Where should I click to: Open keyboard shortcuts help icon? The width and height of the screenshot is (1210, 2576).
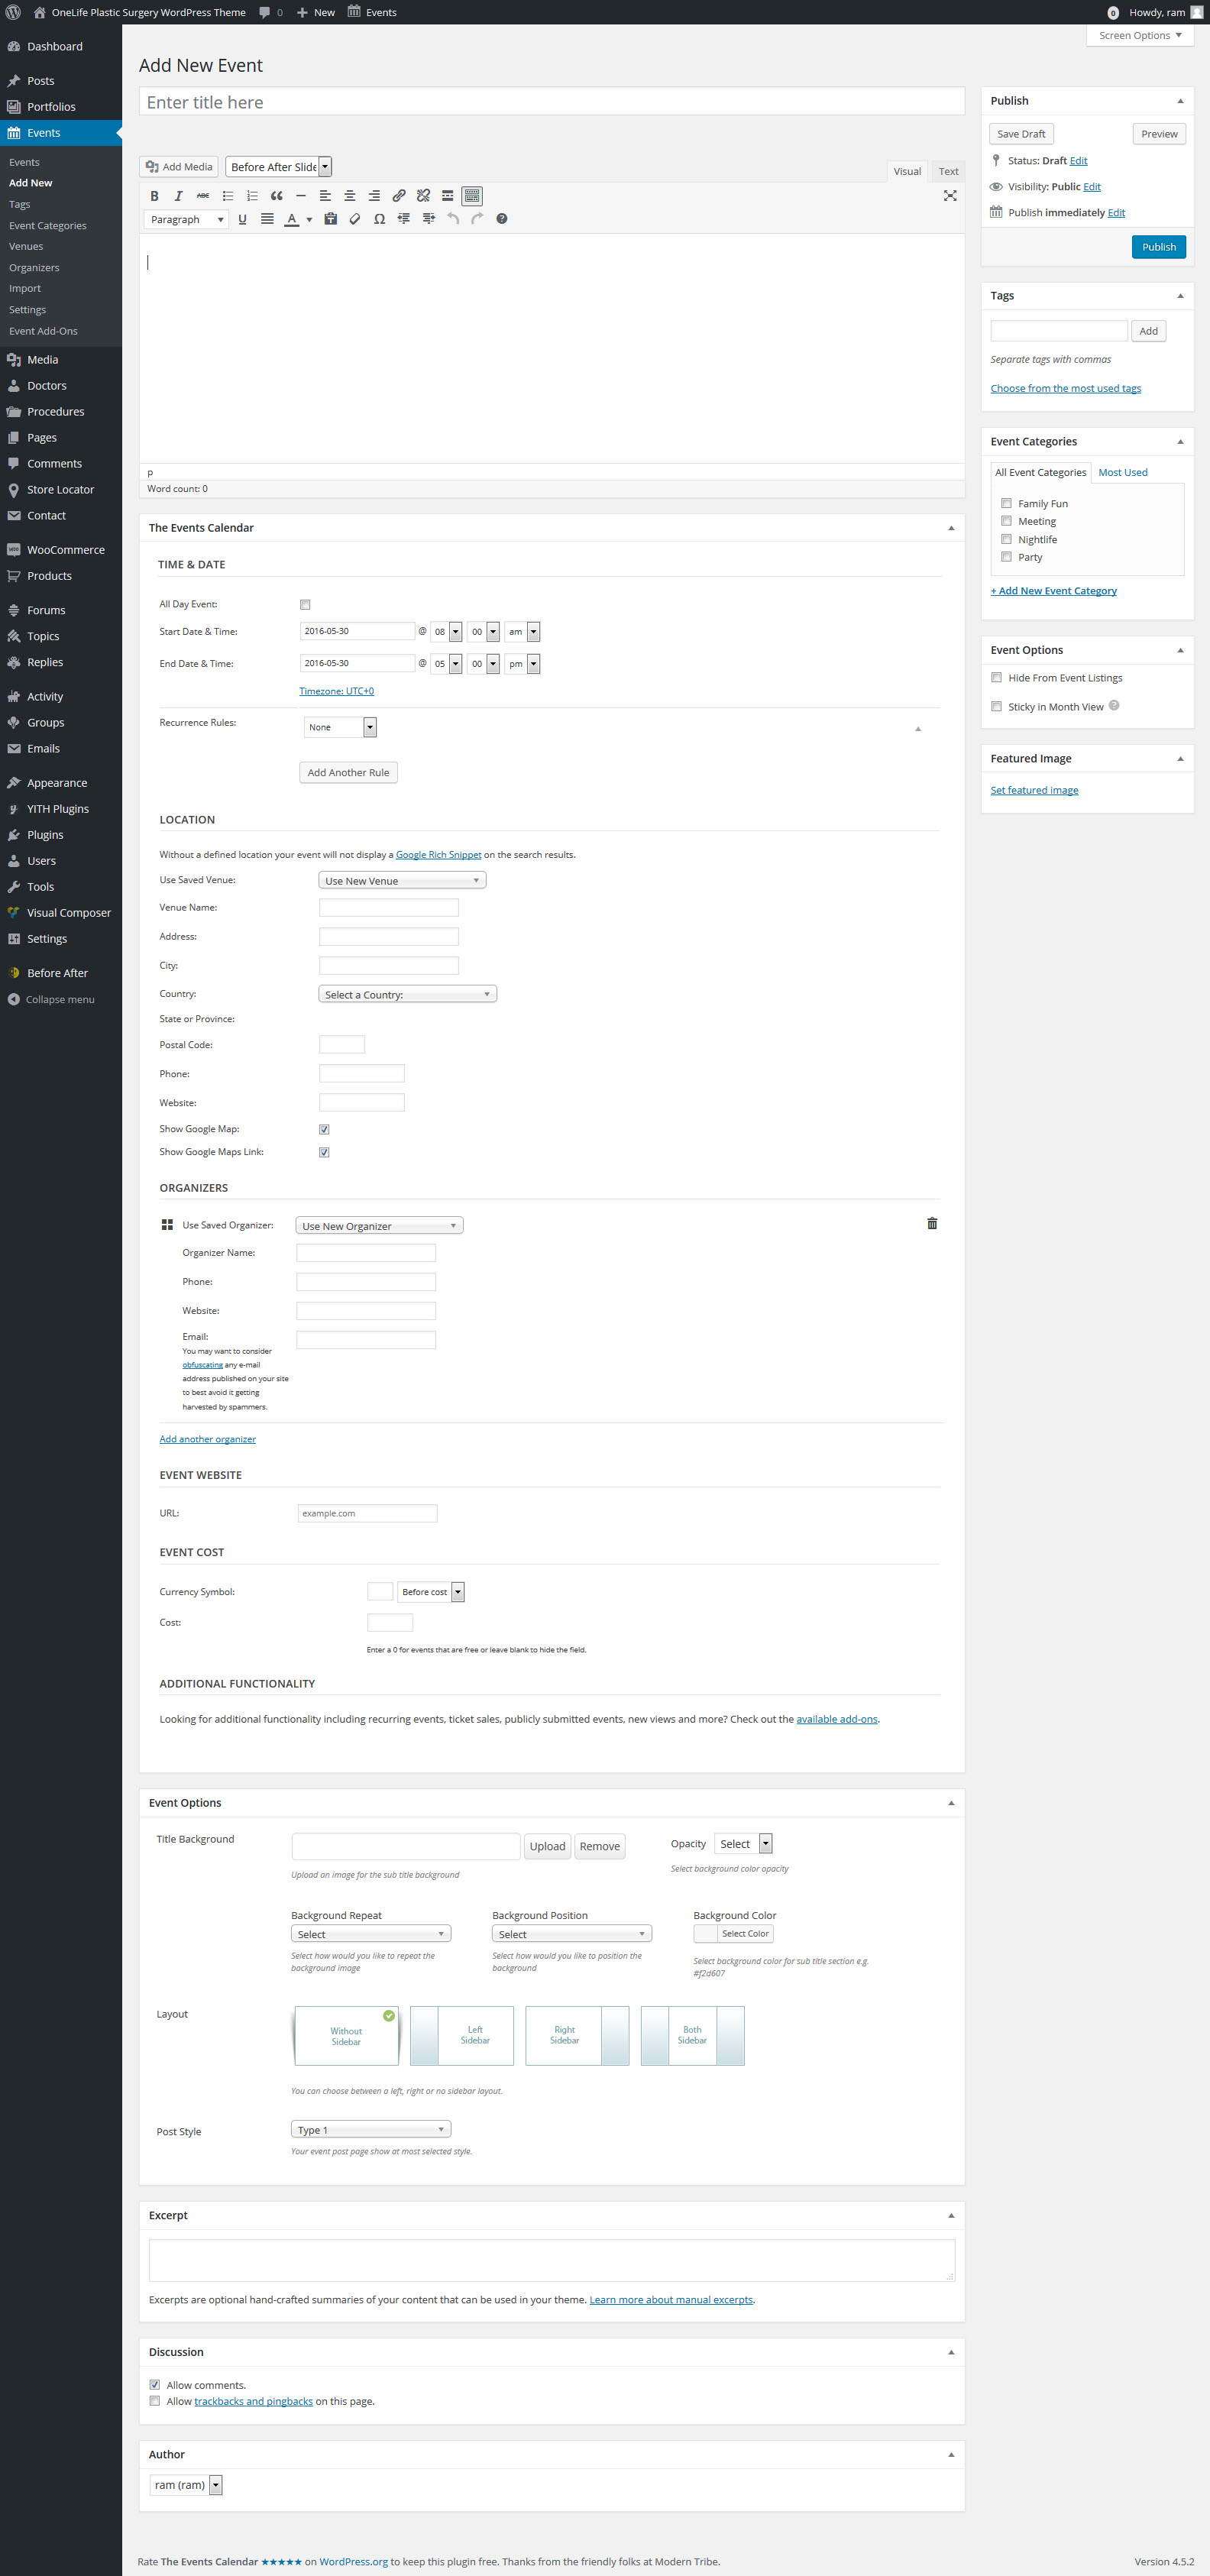502,219
